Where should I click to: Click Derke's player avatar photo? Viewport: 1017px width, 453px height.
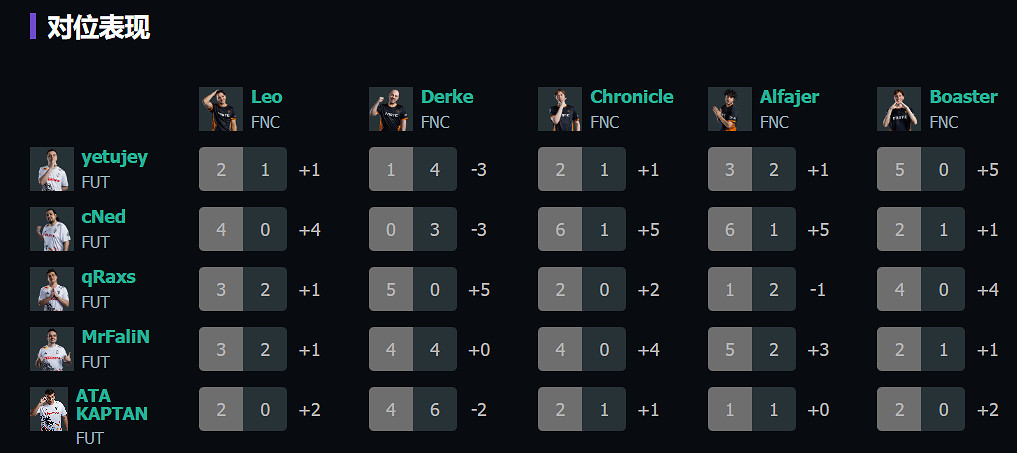(x=390, y=109)
